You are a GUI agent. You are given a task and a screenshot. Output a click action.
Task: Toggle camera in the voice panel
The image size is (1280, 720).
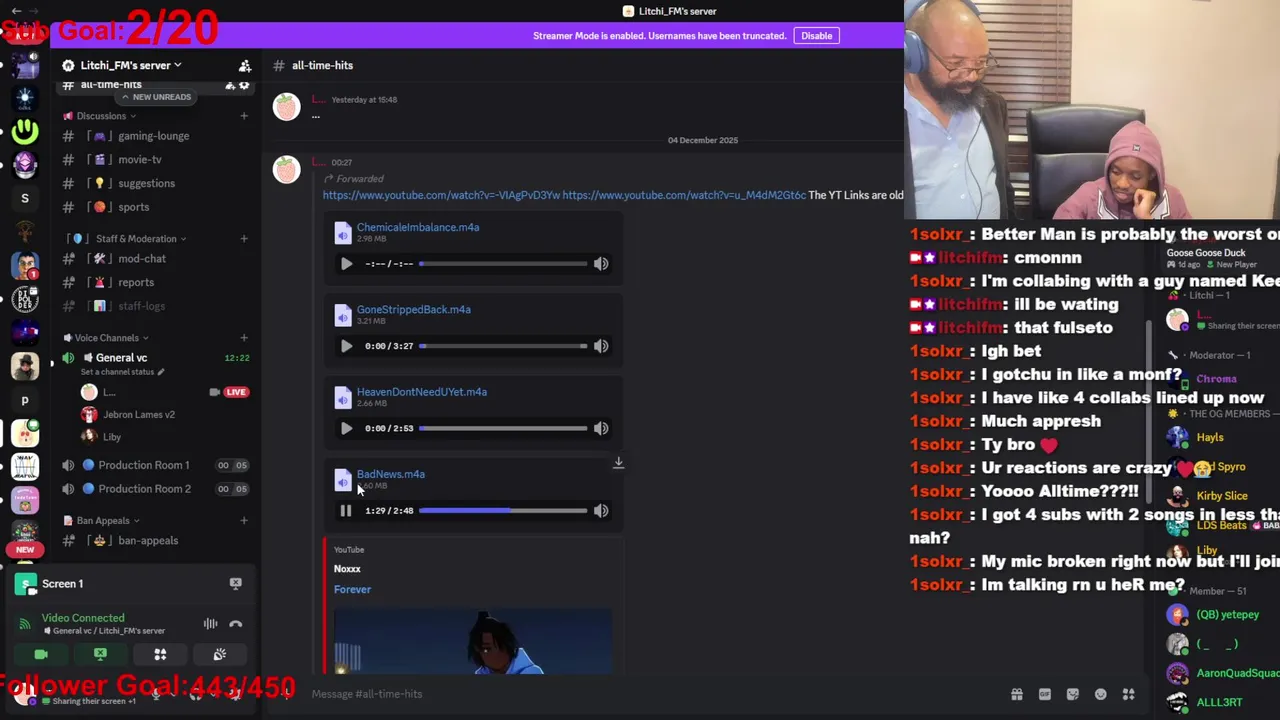coord(41,654)
